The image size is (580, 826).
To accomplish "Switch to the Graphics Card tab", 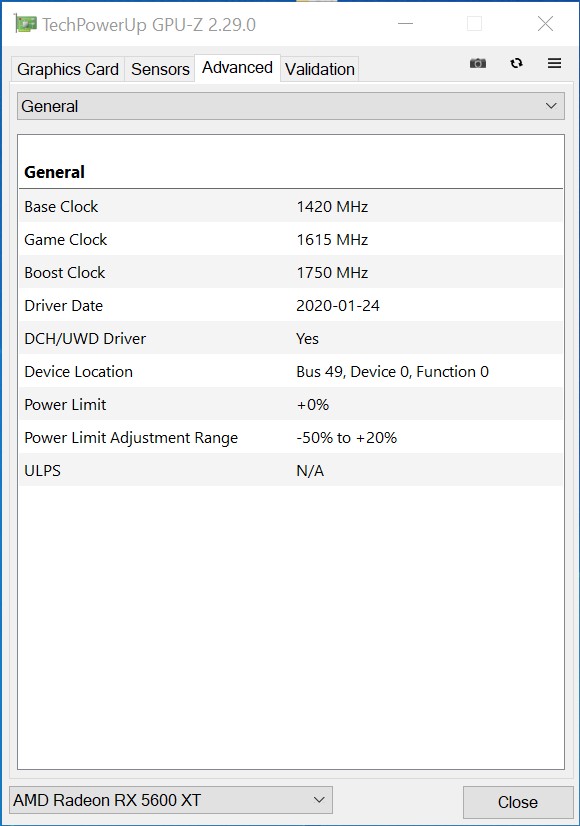I will 67,69.
